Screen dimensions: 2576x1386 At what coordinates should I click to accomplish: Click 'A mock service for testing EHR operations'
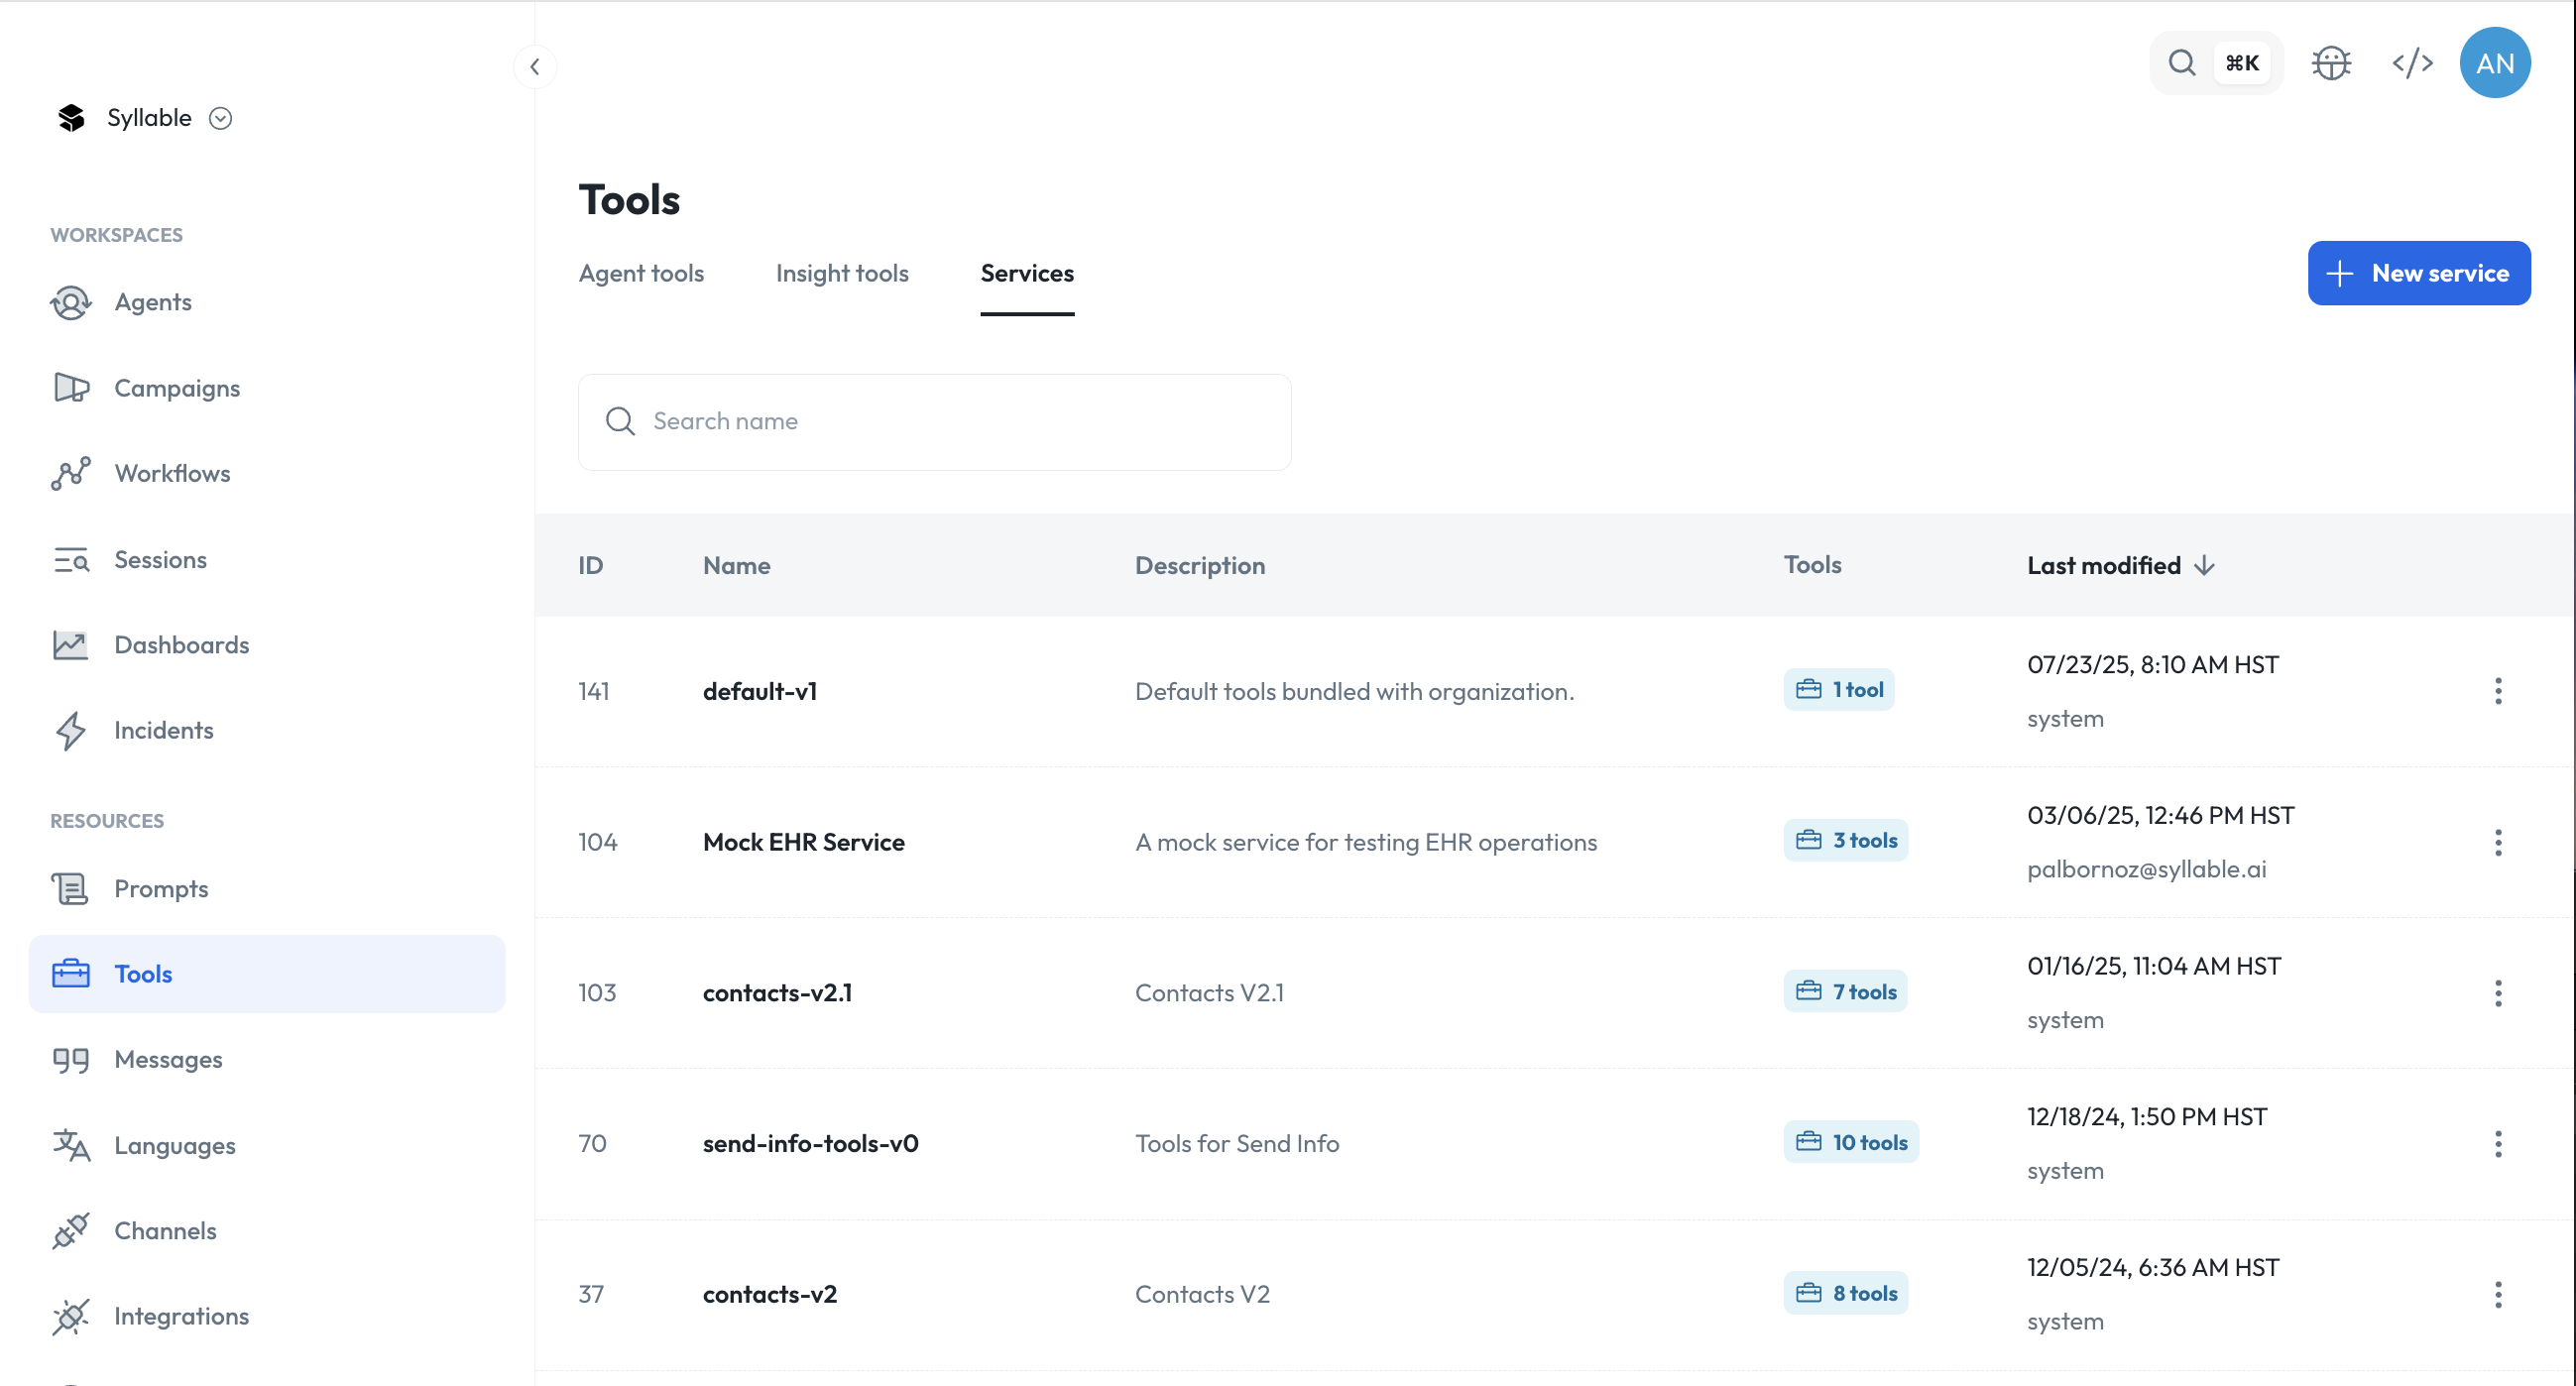pos(1365,842)
